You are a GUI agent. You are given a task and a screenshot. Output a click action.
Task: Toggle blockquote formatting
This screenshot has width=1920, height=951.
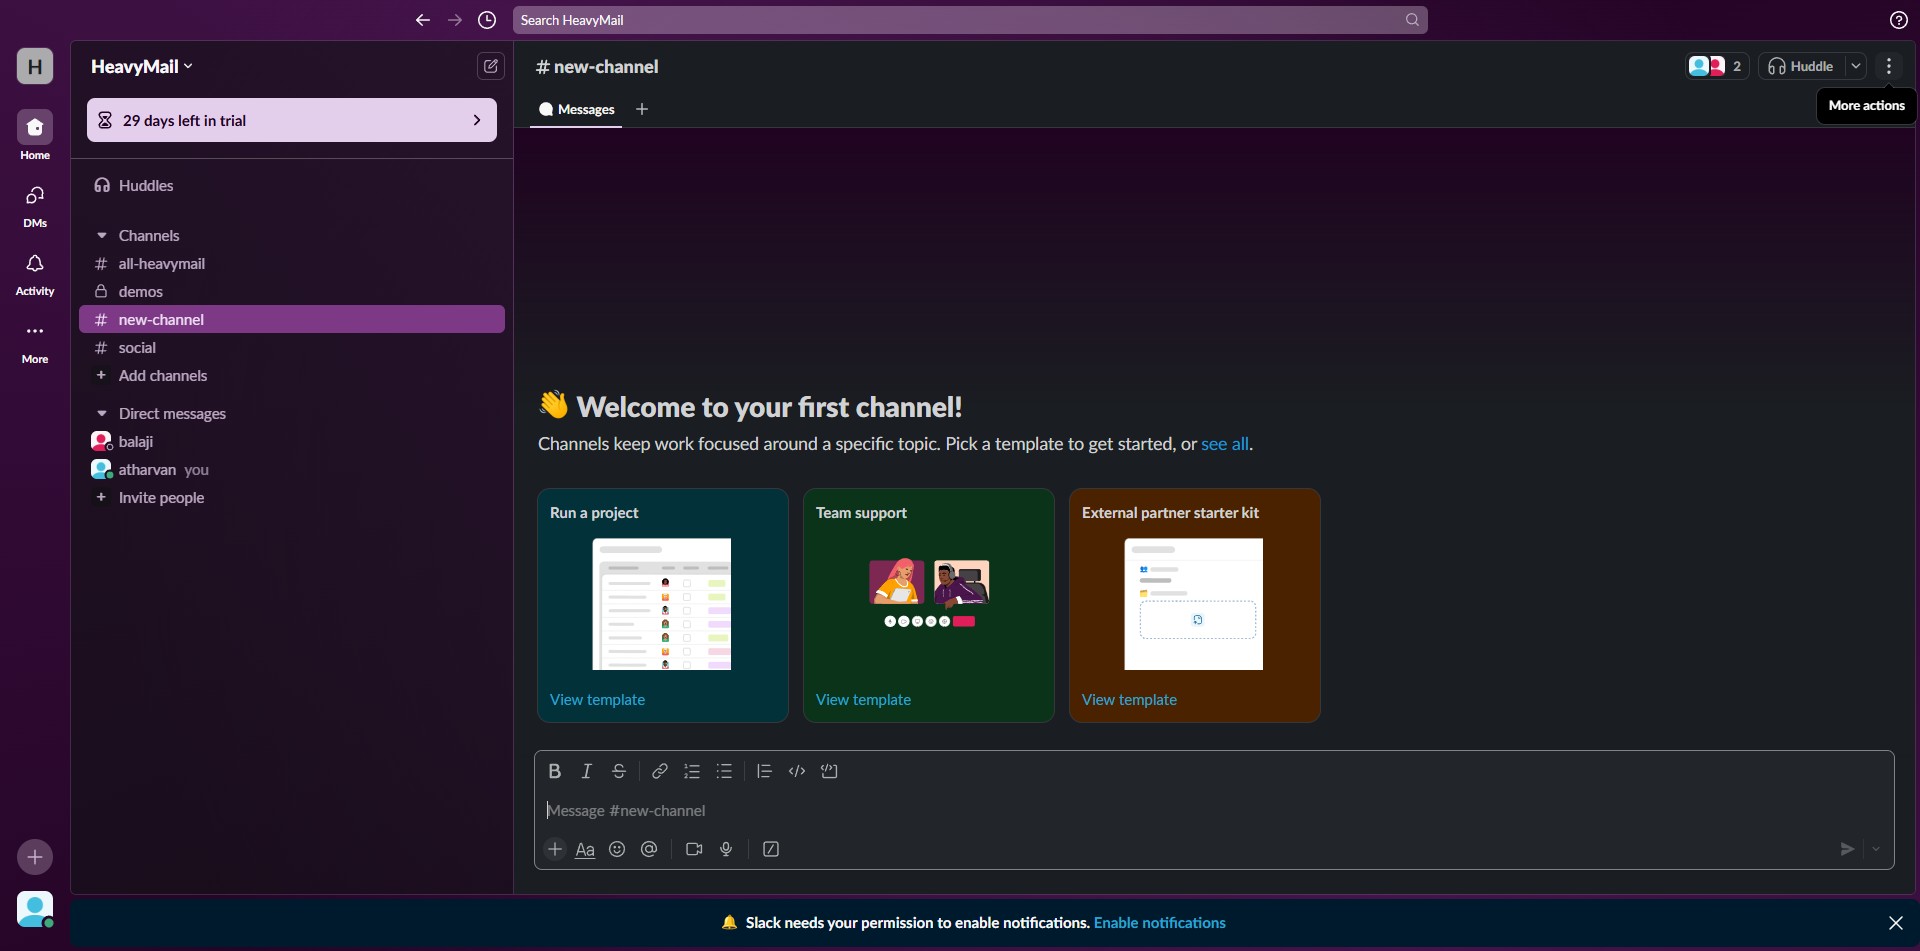(x=764, y=771)
